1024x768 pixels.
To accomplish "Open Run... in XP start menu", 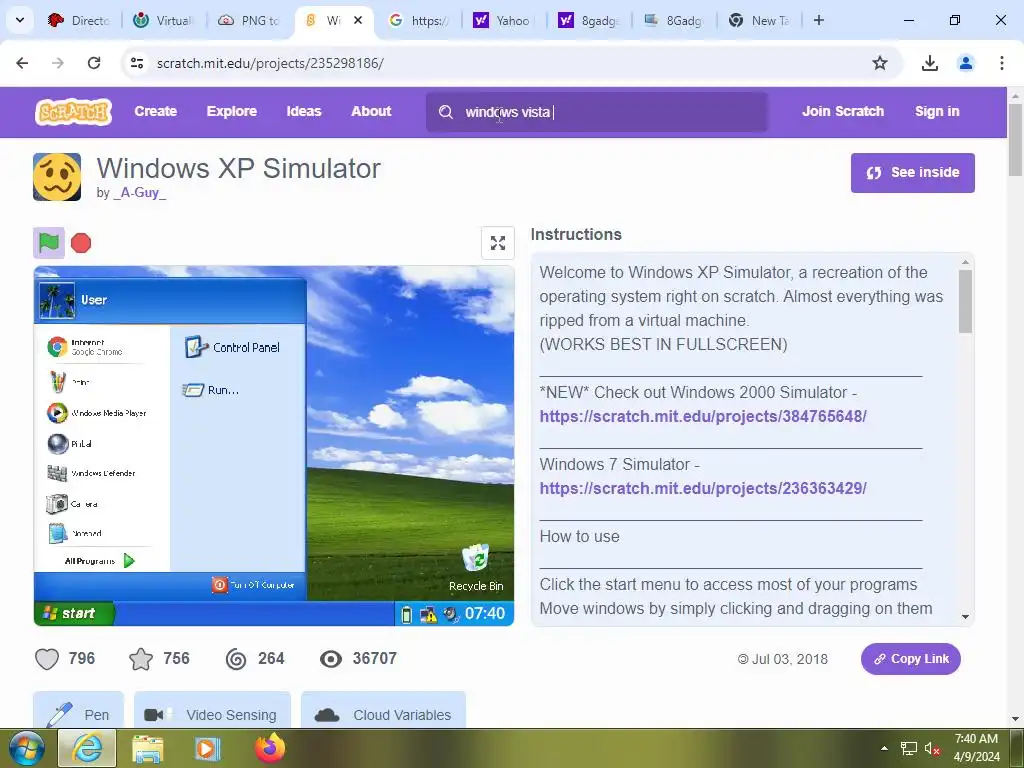I will pos(210,390).
